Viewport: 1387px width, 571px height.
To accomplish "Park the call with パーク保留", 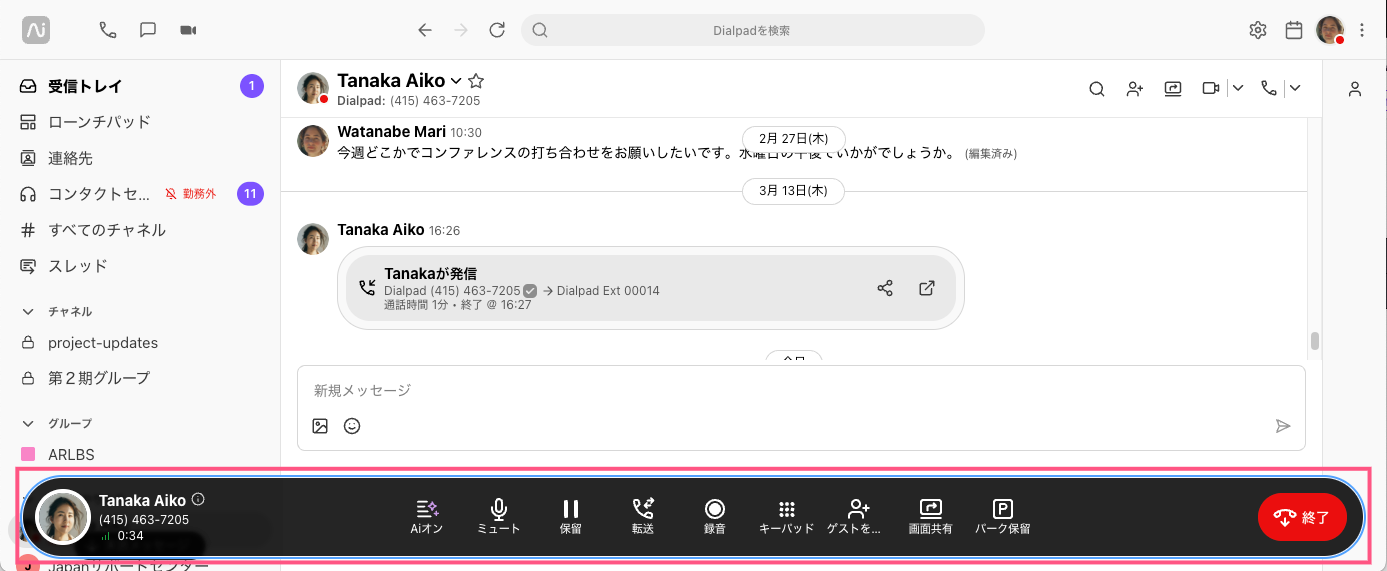I will coord(1003,517).
